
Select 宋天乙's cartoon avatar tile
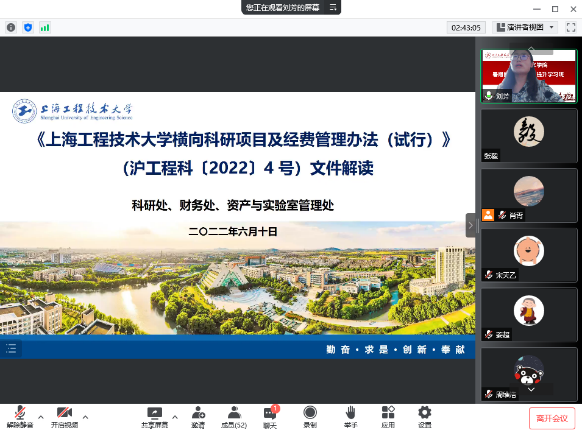click(529, 255)
